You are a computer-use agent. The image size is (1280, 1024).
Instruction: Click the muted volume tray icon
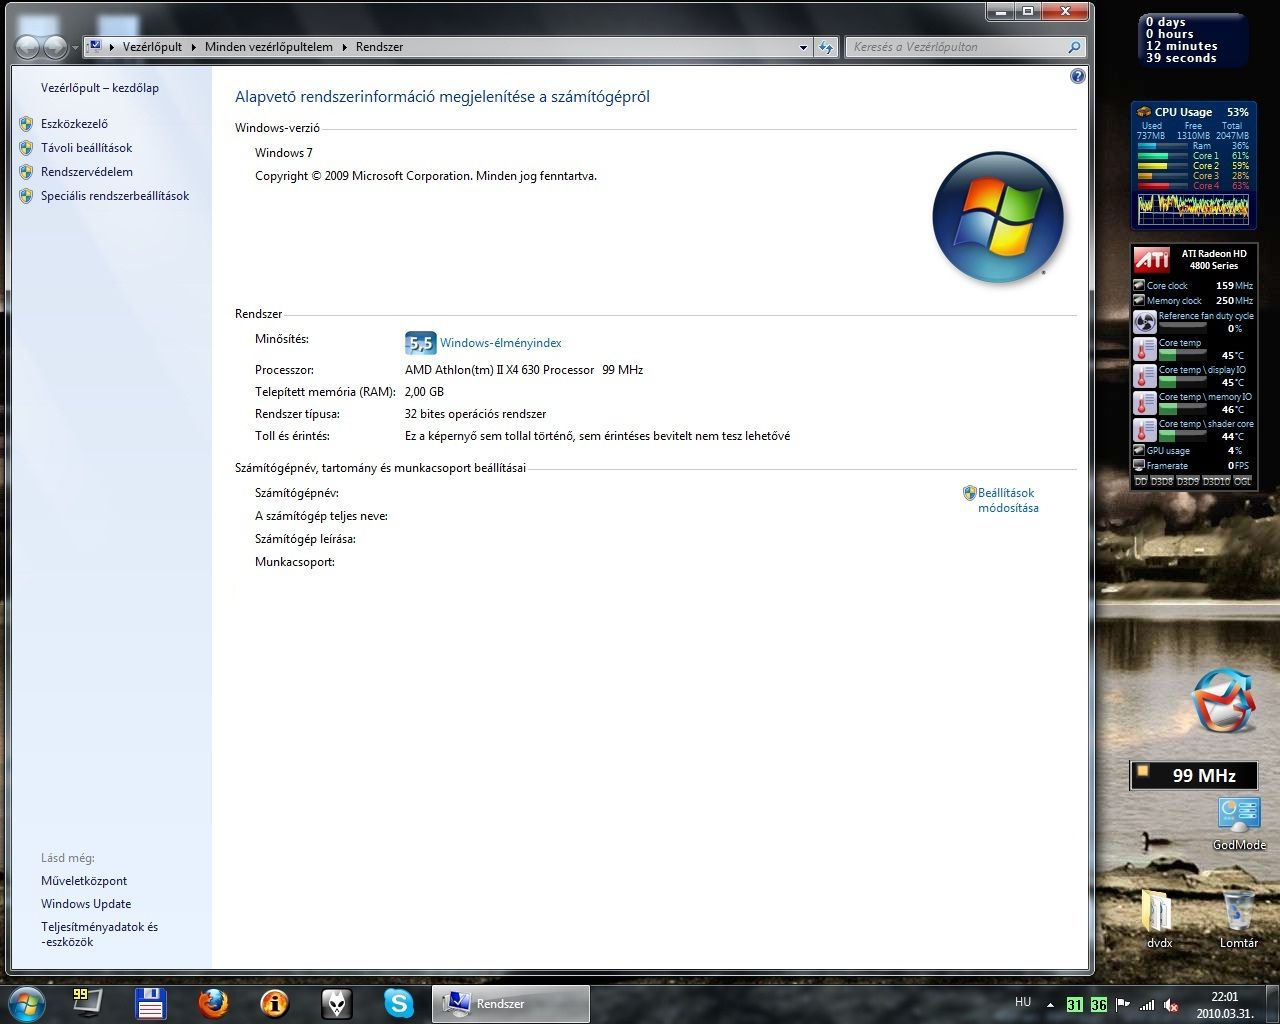pyautogui.click(x=1171, y=1005)
